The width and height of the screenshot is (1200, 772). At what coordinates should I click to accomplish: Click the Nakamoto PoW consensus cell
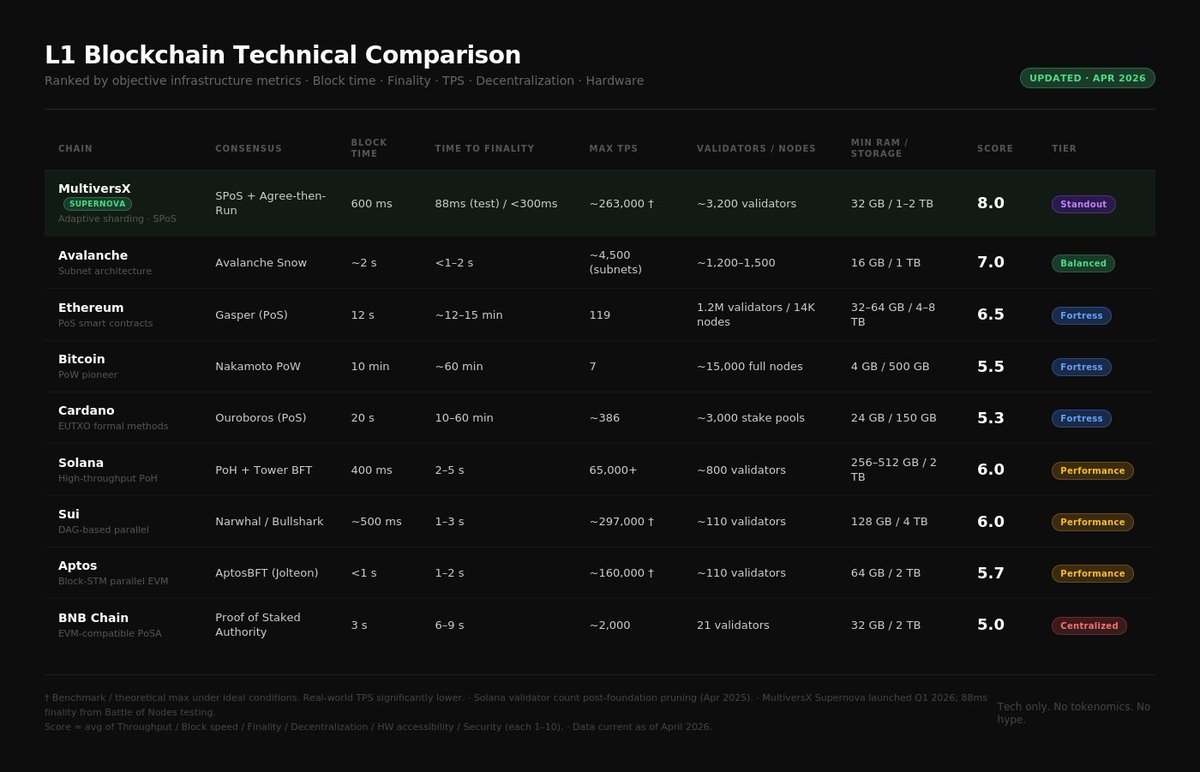(258, 367)
